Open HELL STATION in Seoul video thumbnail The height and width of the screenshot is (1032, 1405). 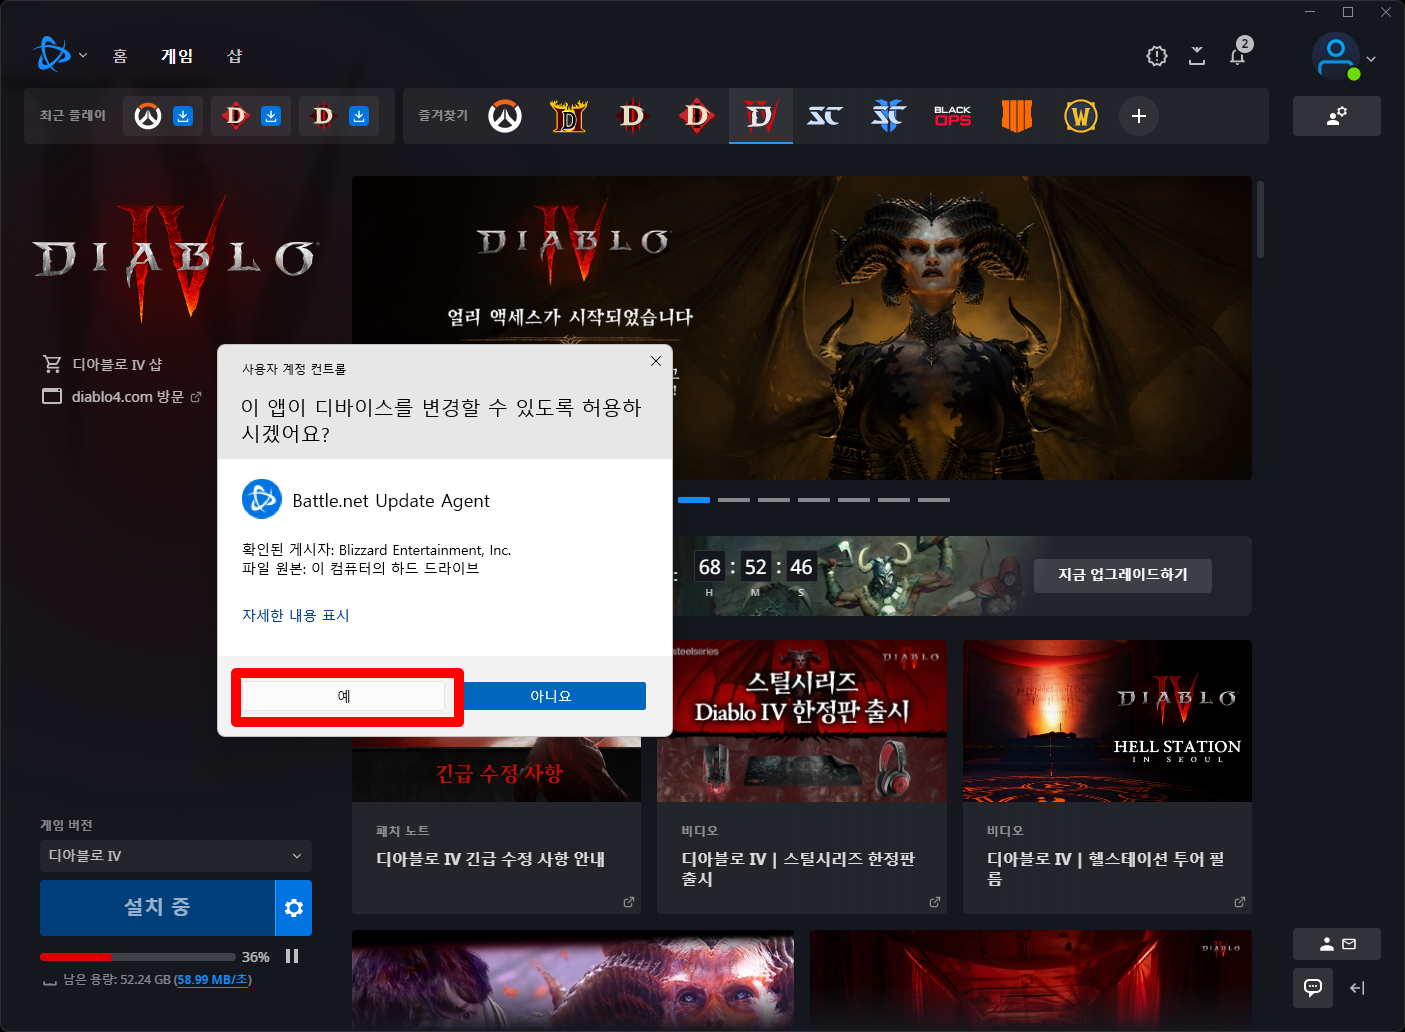(x=1107, y=720)
